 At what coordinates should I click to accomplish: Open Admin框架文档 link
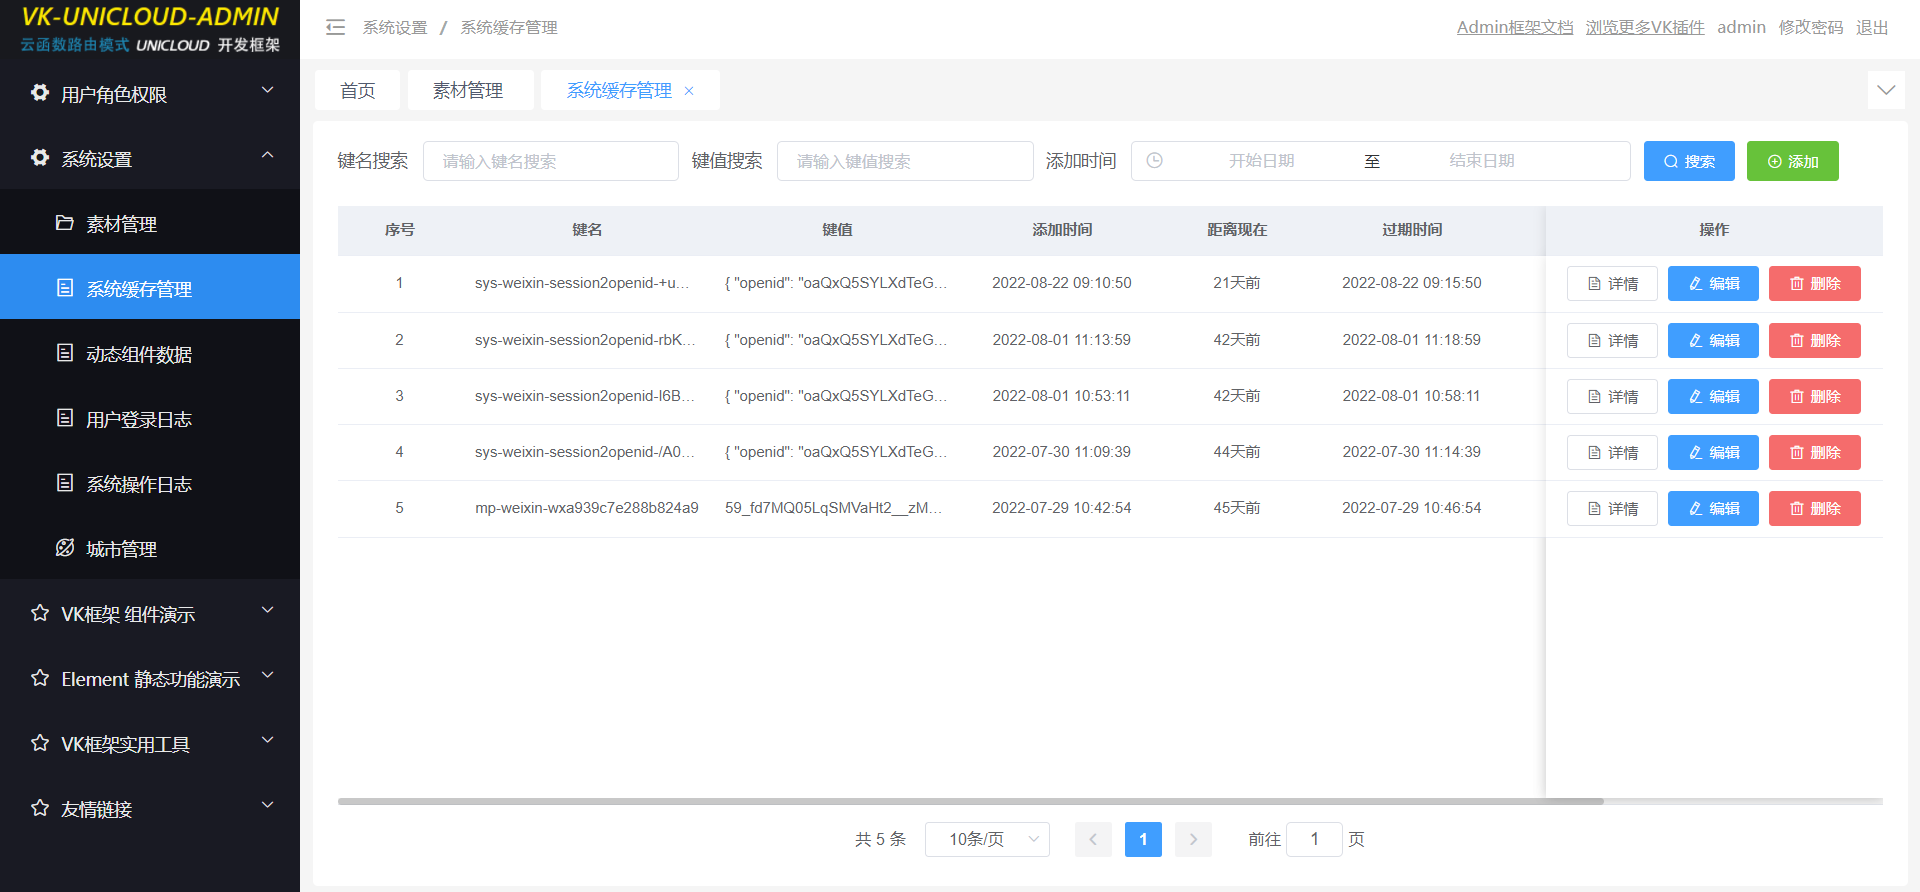click(x=1514, y=27)
